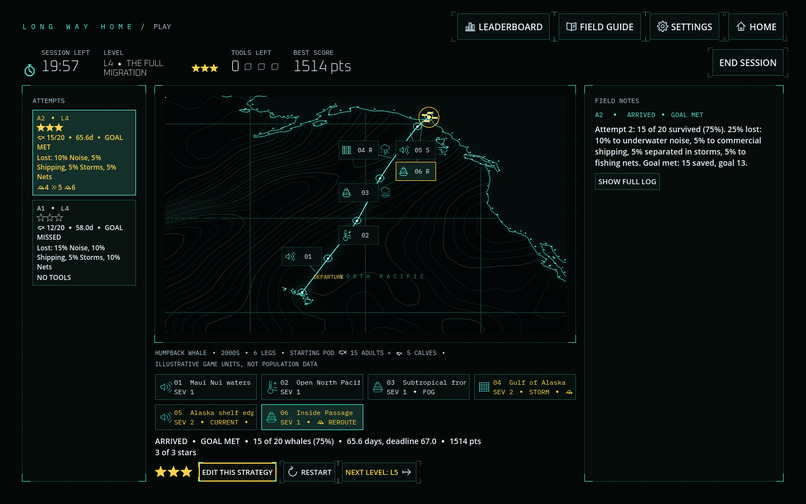Click the yellow arrival marker in Alaska
This screenshot has width=806, height=504.
429,117
